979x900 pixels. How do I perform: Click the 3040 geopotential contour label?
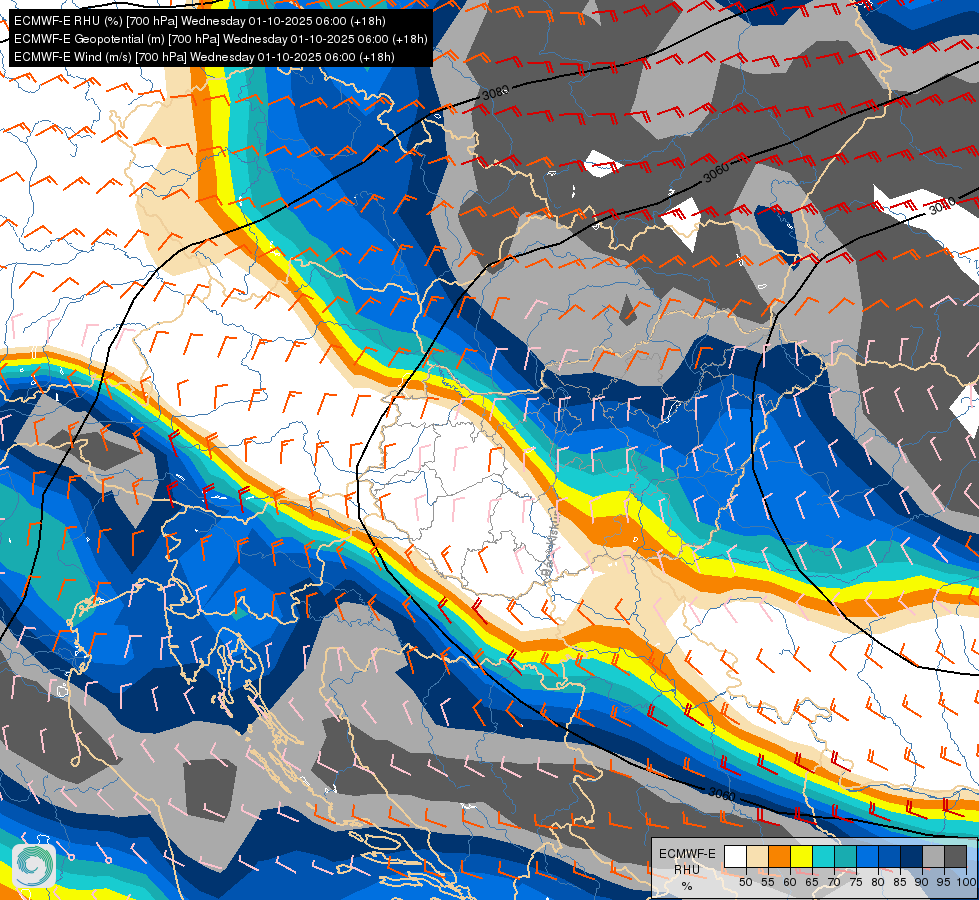tap(942, 205)
